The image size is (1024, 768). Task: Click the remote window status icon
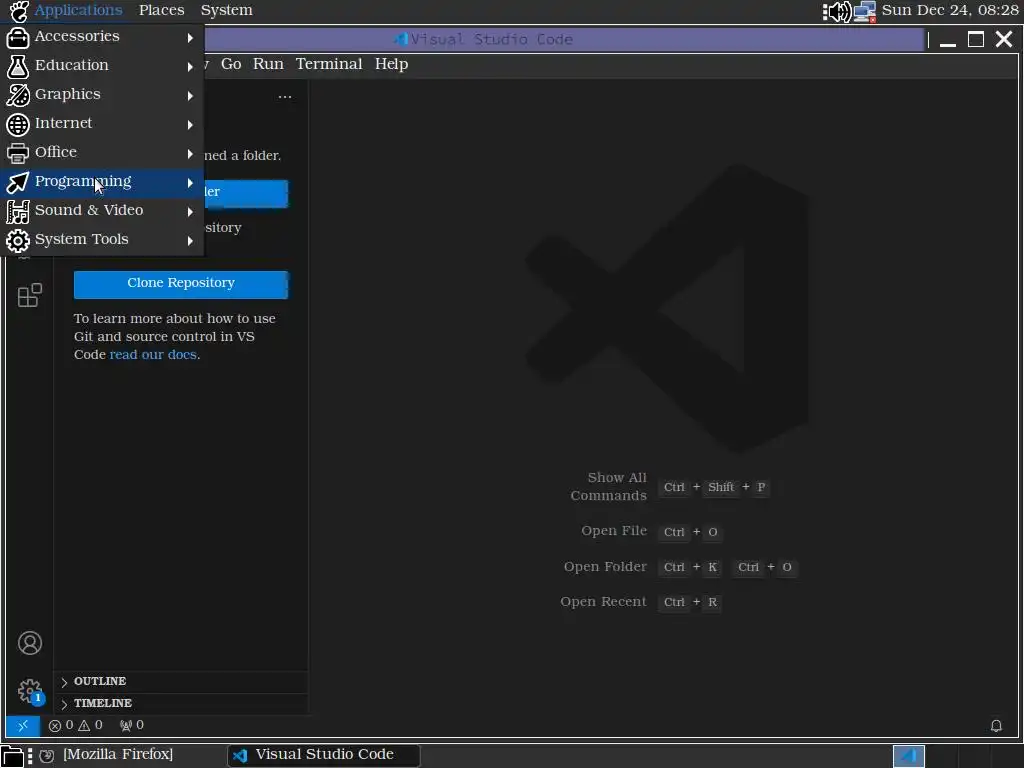(x=23, y=726)
